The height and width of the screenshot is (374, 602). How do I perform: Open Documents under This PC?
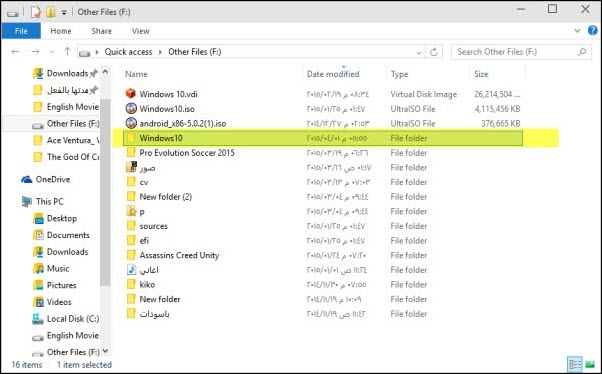coord(68,235)
